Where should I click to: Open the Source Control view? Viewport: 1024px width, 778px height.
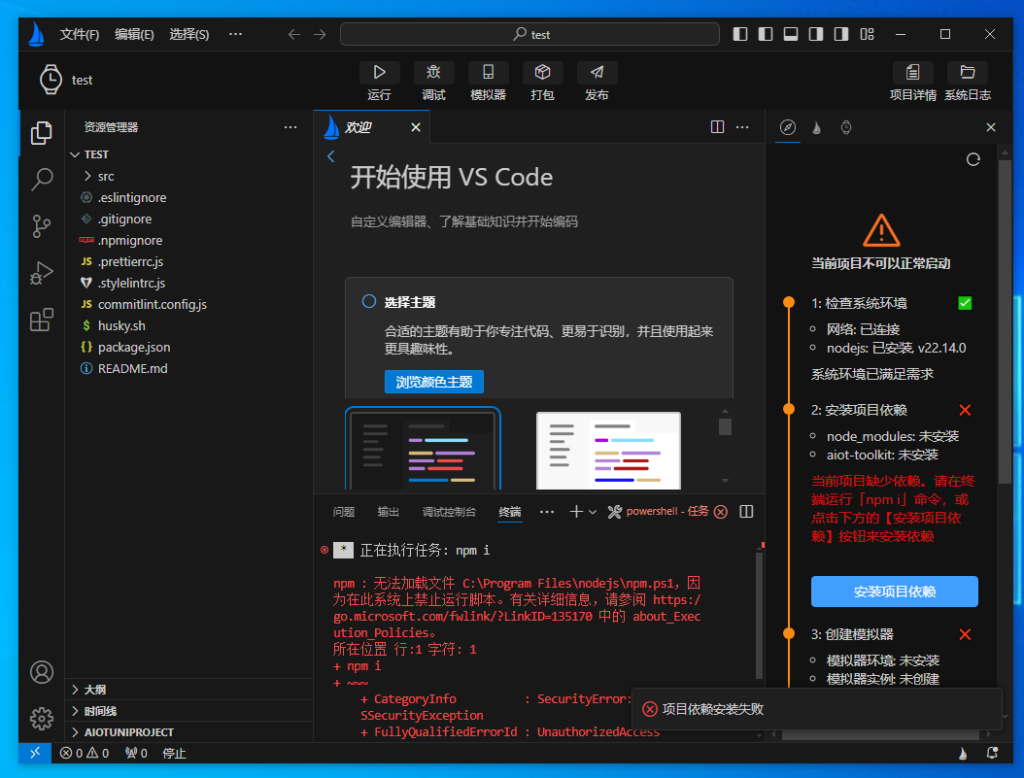pyautogui.click(x=41, y=226)
